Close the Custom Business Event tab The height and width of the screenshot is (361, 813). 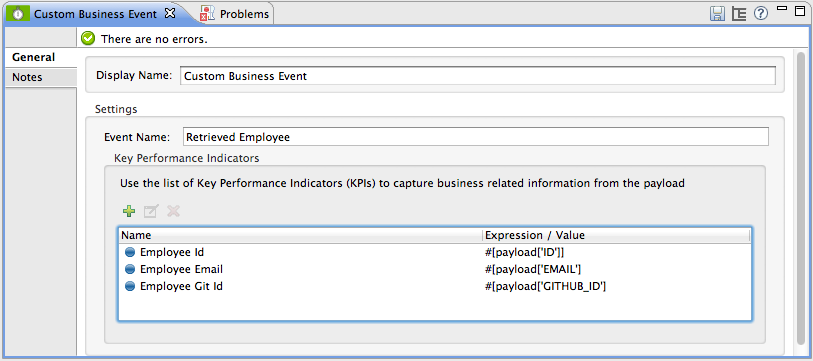[170, 13]
